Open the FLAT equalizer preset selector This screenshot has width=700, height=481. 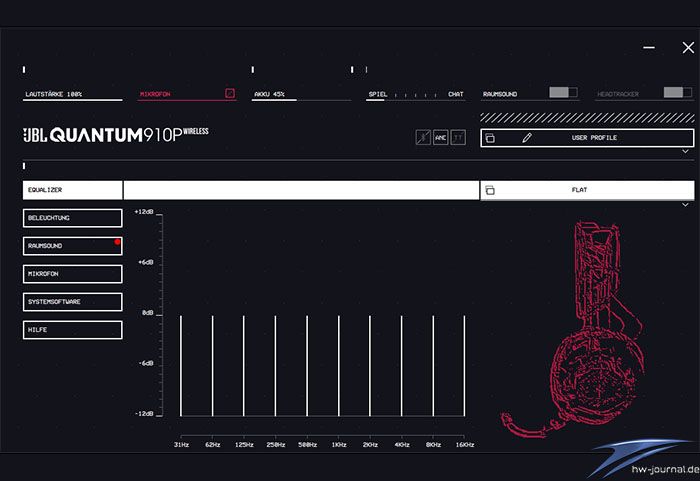587,190
